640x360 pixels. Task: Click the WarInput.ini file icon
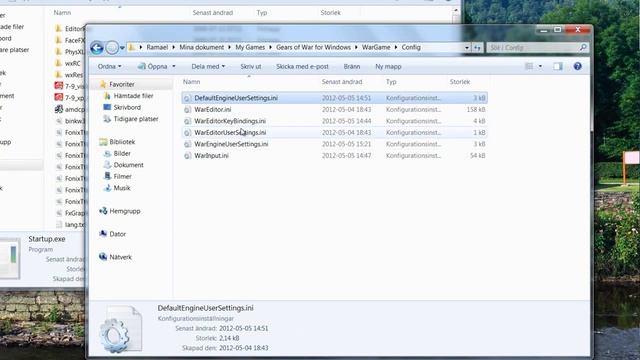pos(187,156)
